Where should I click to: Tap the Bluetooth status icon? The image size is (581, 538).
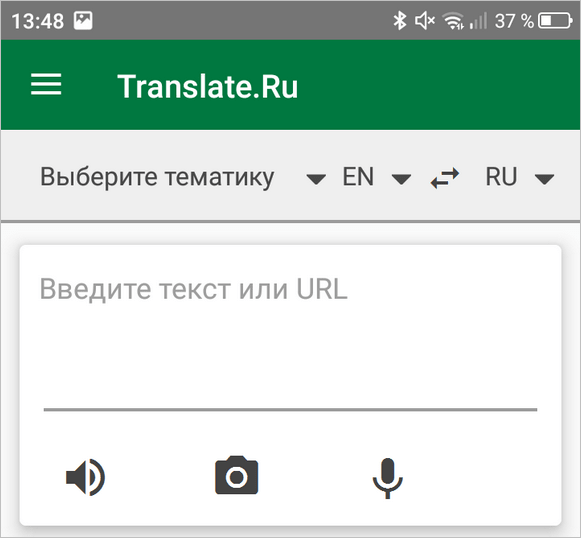click(x=400, y=20)
